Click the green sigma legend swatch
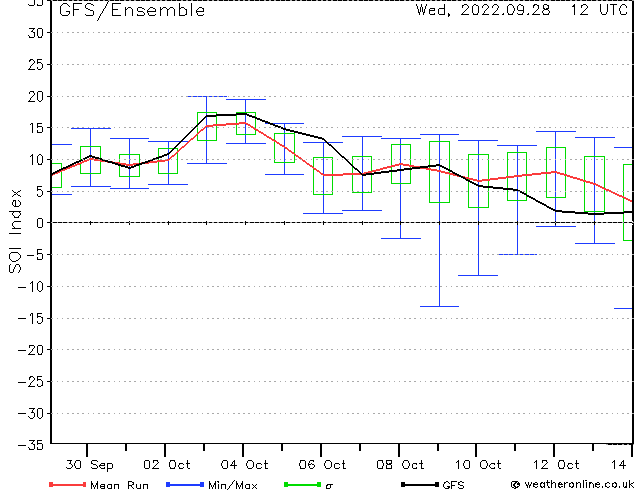The width and height of the screenshot is (634, 490). 302,484
